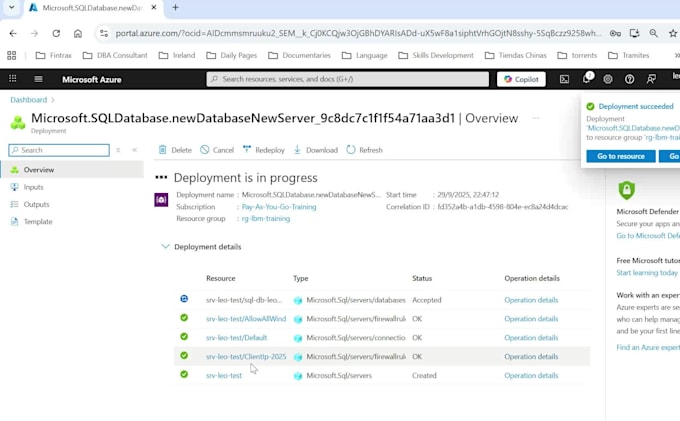Click the Status column header
Image resolution: width=680 pixels, height=421 pixels.
422,278
